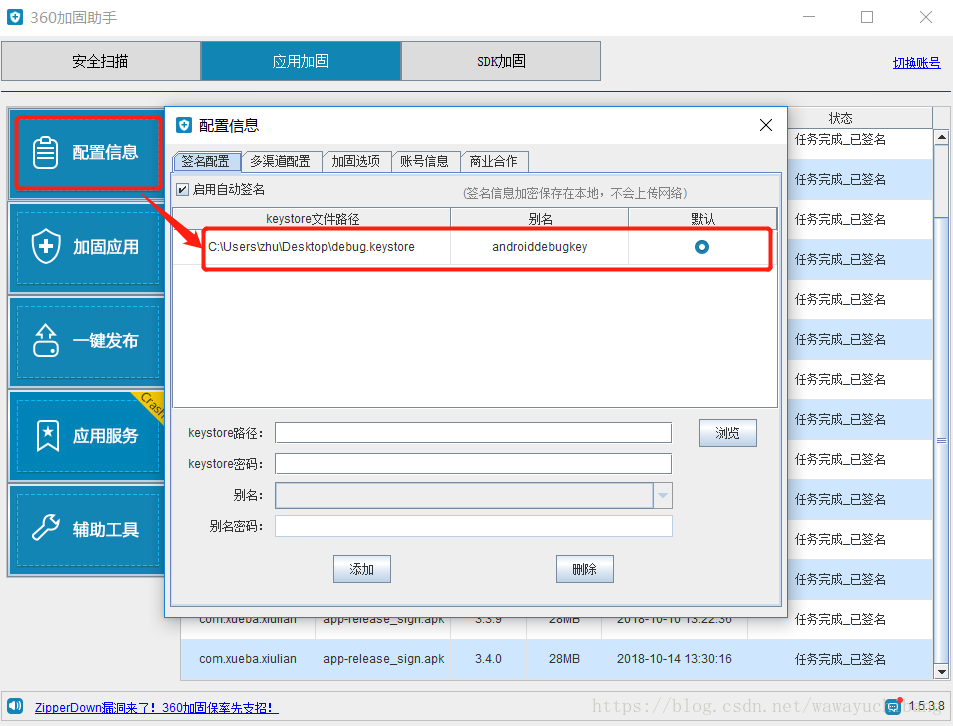Select default radio for debug.keystore row

point(702,247)
